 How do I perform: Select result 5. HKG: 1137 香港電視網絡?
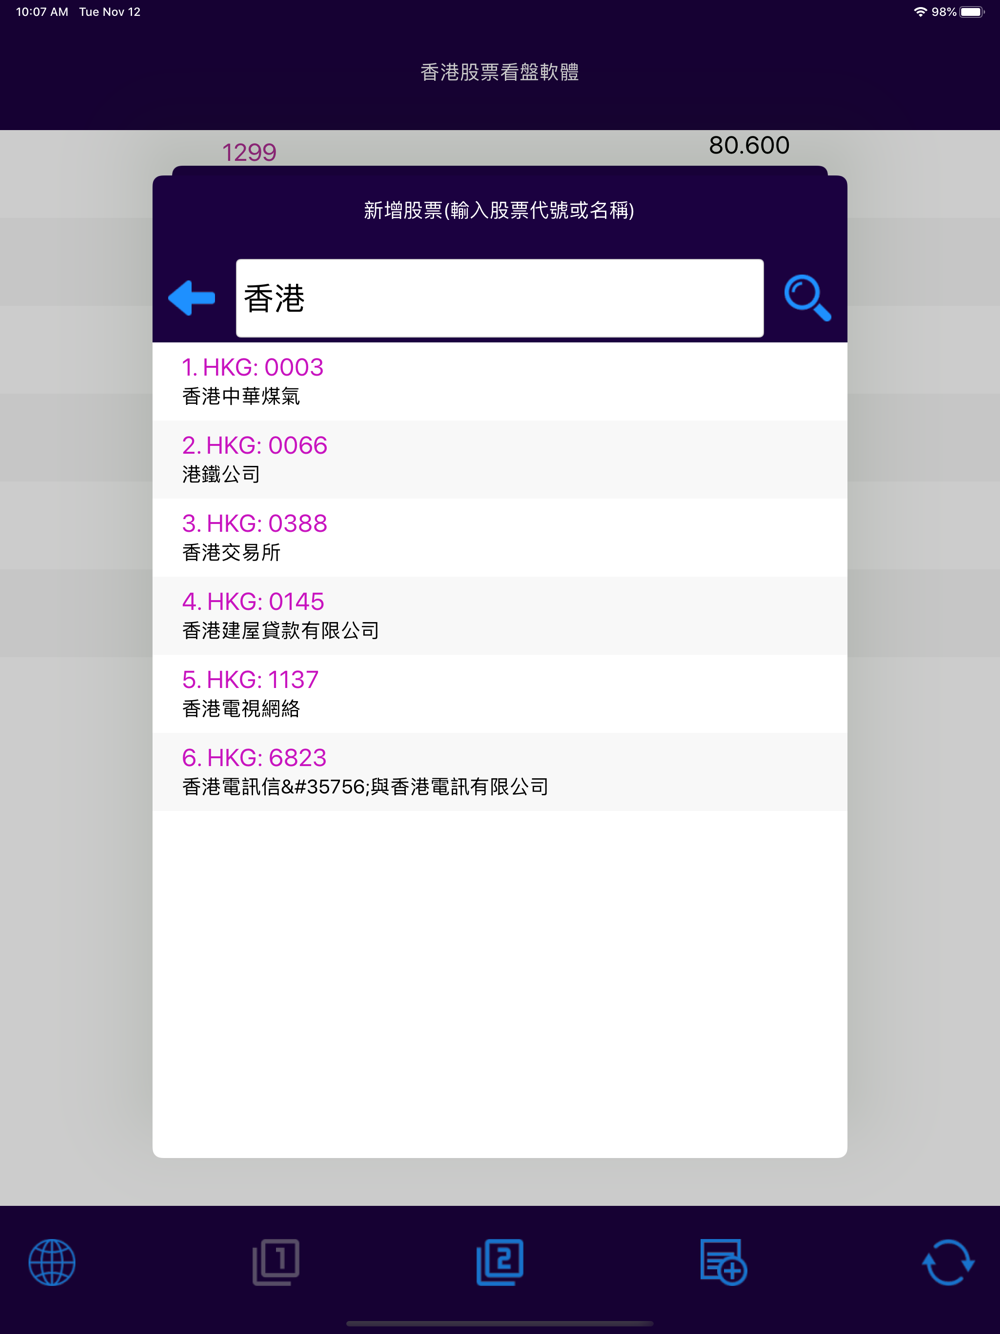click(x=500, y=694)
